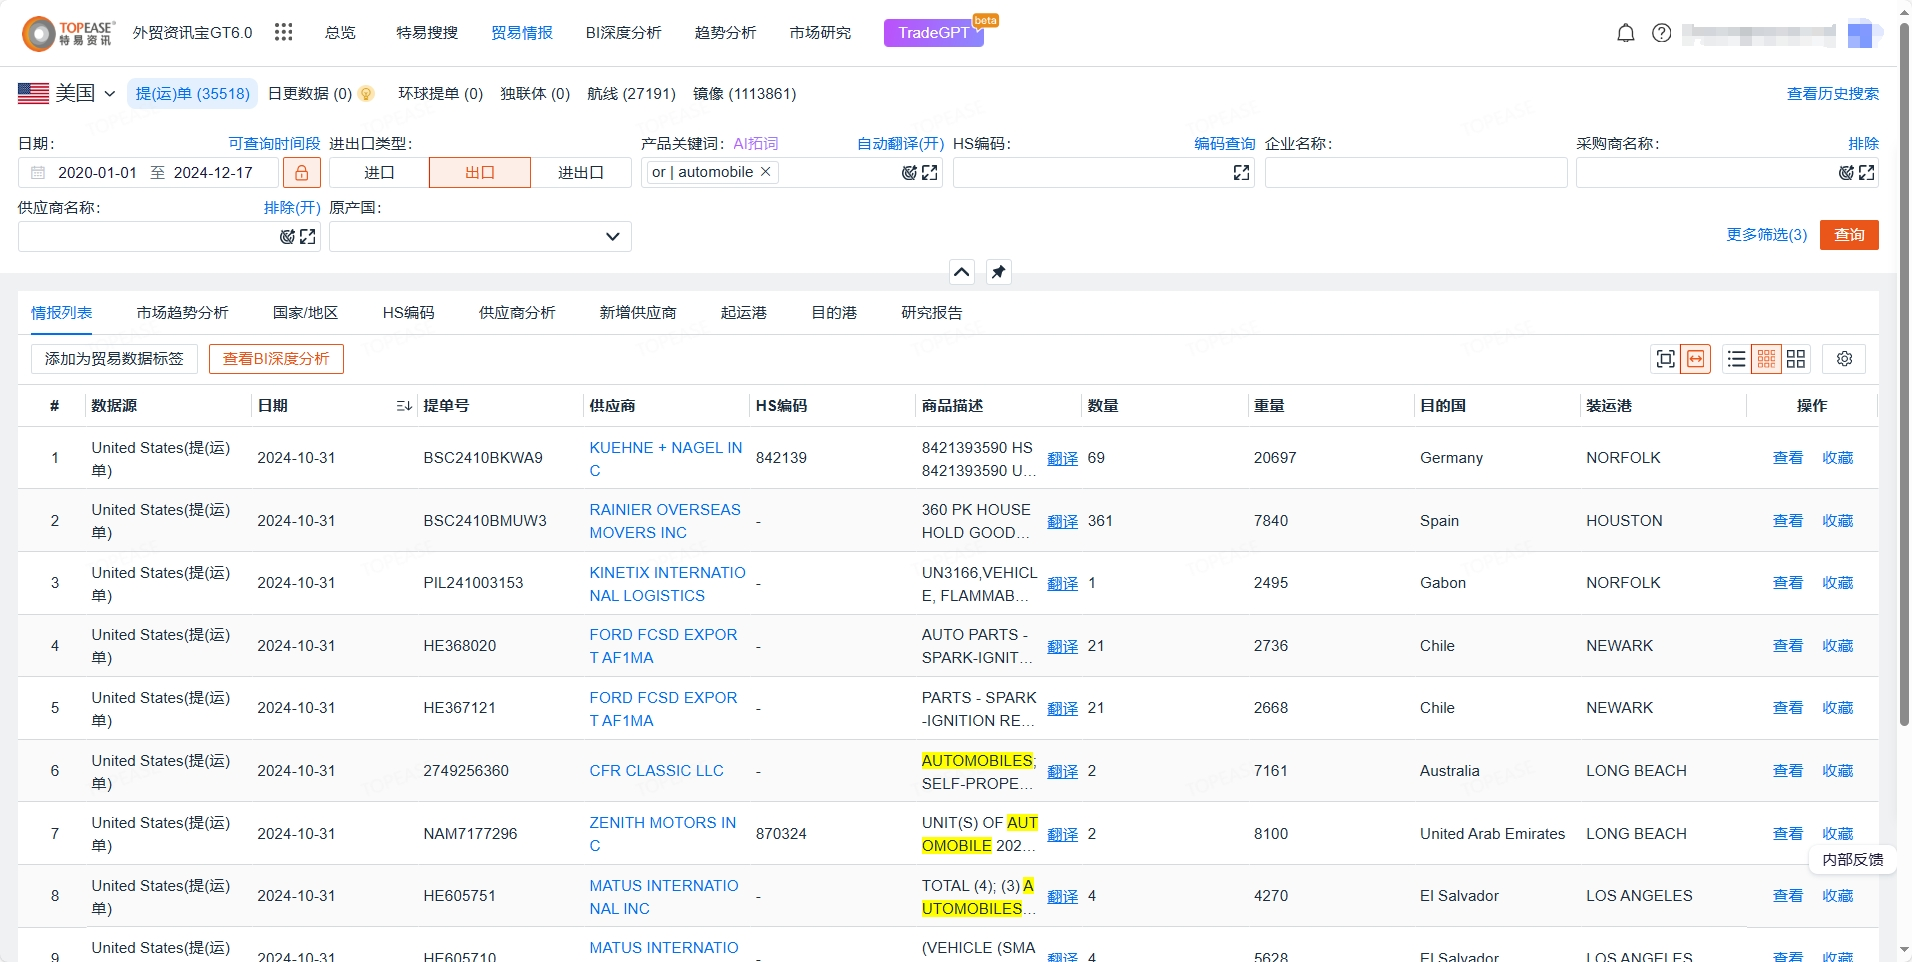The width and height of the screenshot is (1912, 962).
Task: Click the date range lock icon
Action: pyautogui.click(x=301, y=173)
